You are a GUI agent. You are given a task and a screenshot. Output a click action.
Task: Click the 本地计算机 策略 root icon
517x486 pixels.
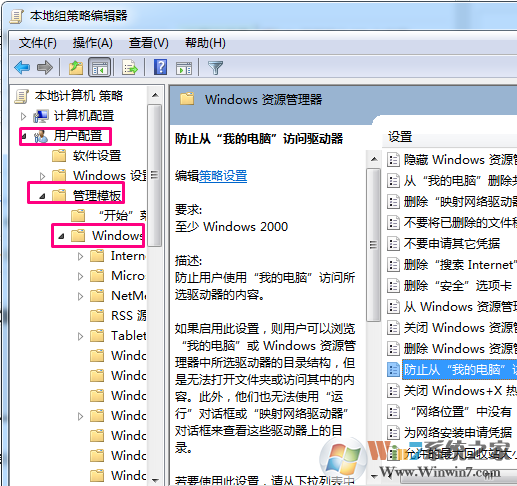[22, 96]
